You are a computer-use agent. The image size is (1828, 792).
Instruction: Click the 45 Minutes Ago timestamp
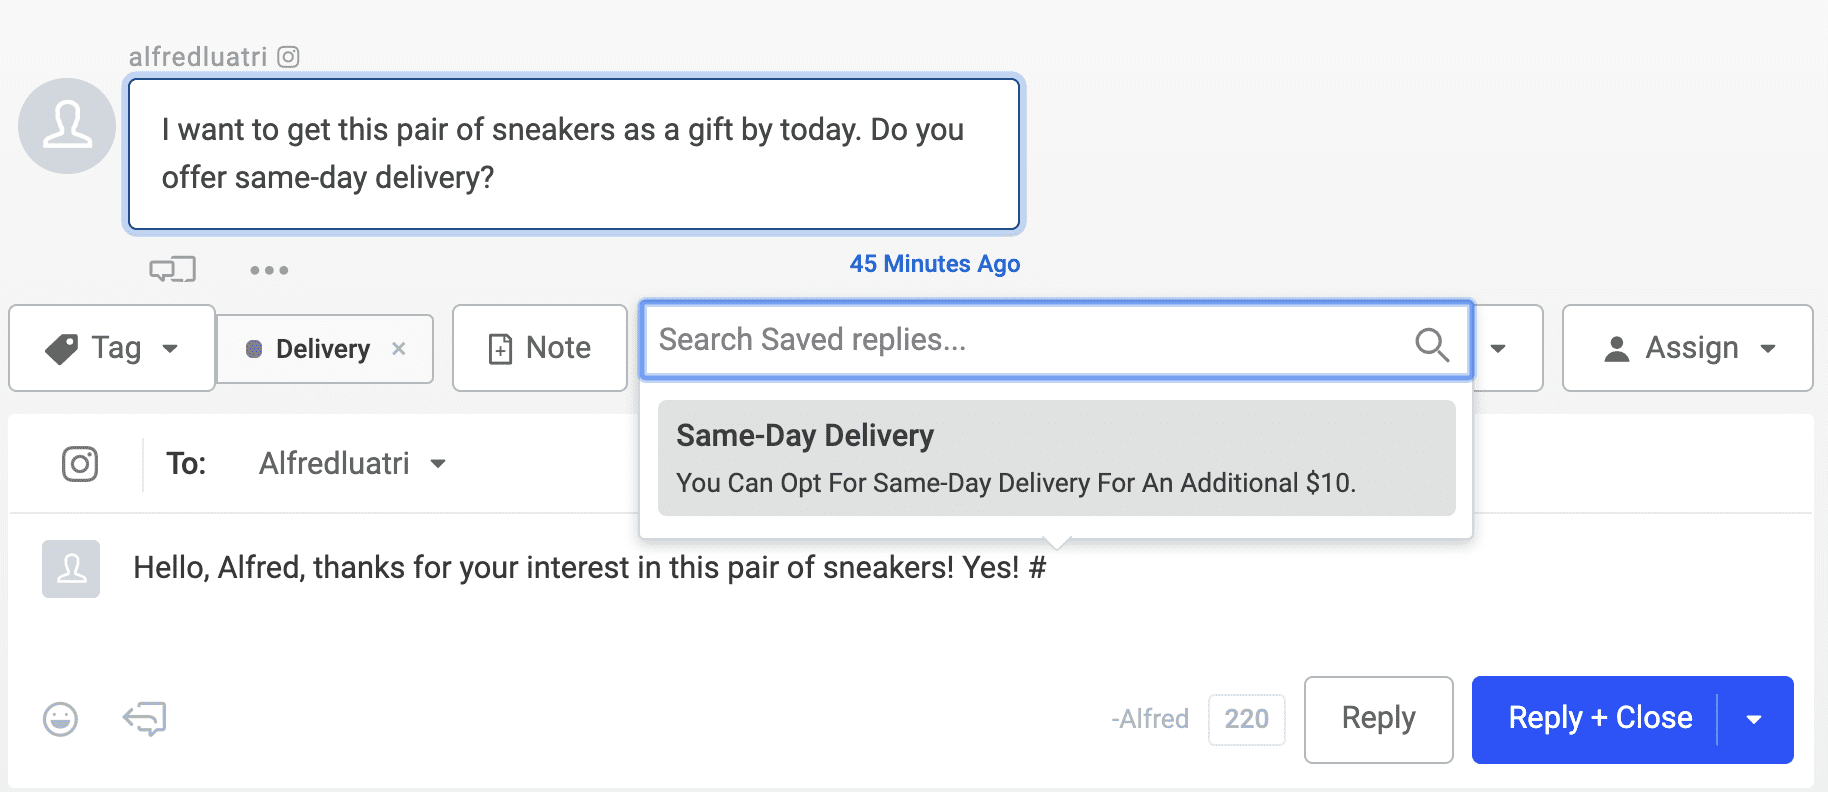coord(934,263)
